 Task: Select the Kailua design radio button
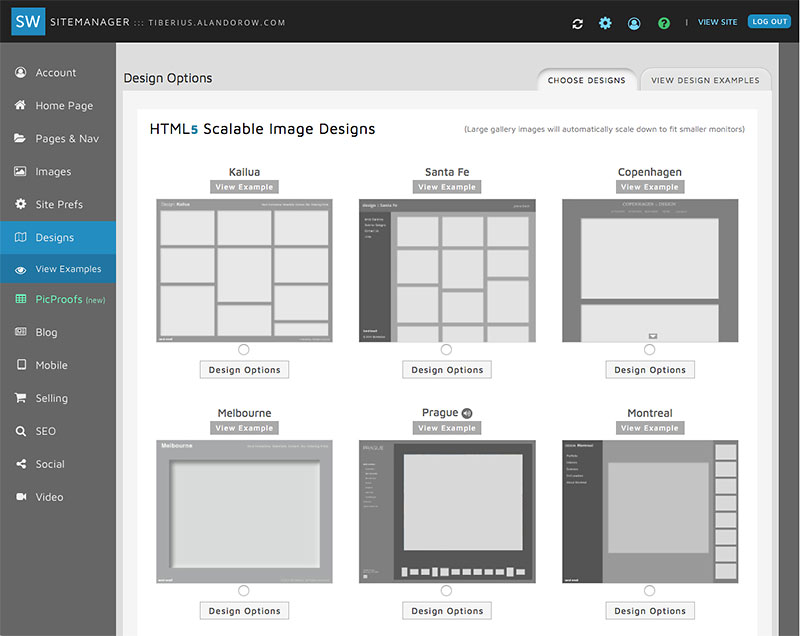(x=245, y=349)
